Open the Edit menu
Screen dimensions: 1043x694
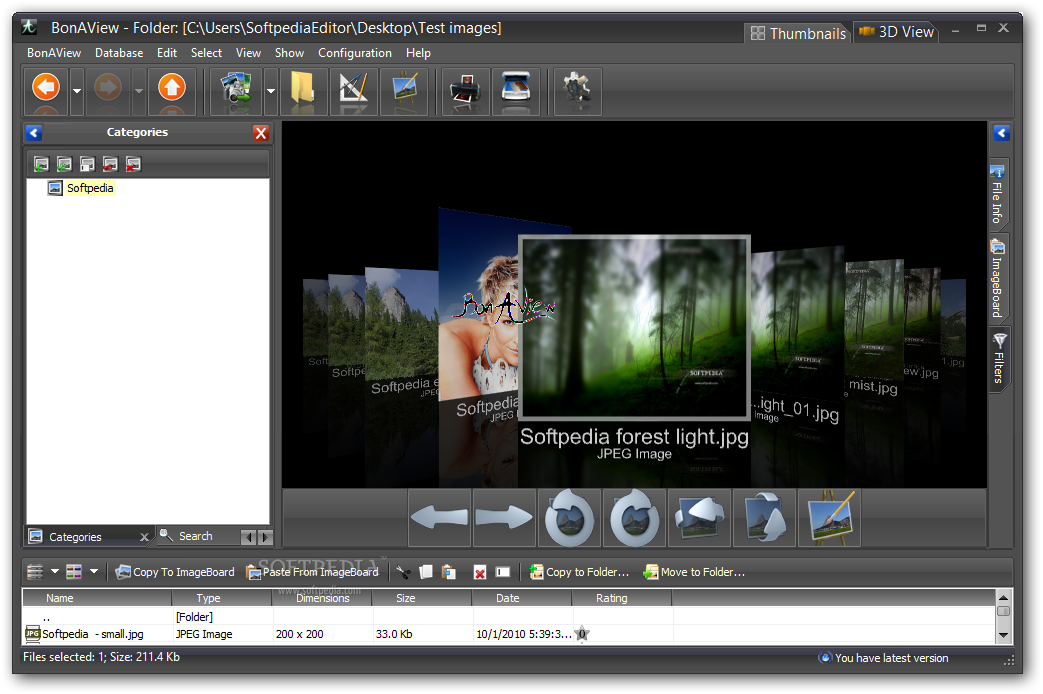coord(166,53)
